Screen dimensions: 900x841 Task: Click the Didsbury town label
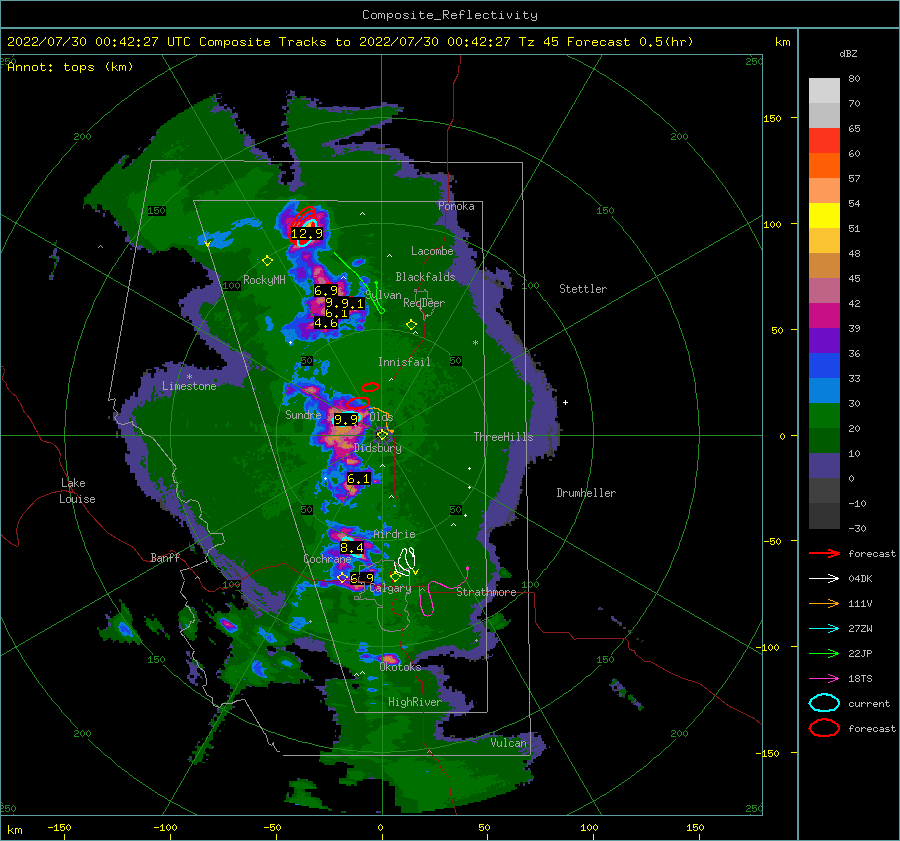tap(378, 448)
